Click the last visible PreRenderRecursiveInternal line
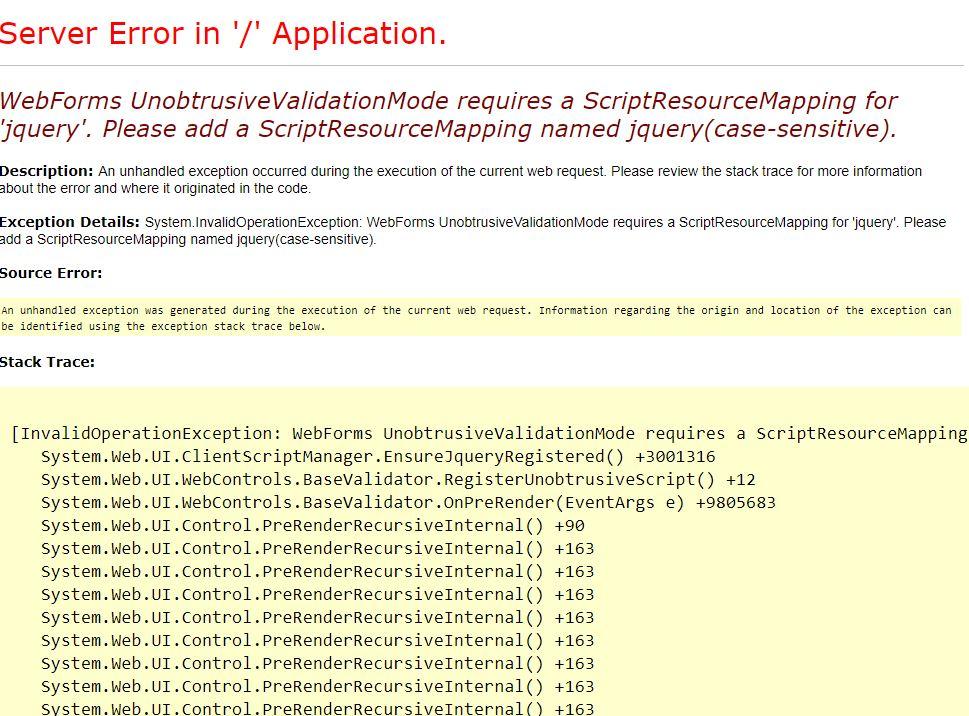Viewport: 969px width, 716px height. (320, 709)
